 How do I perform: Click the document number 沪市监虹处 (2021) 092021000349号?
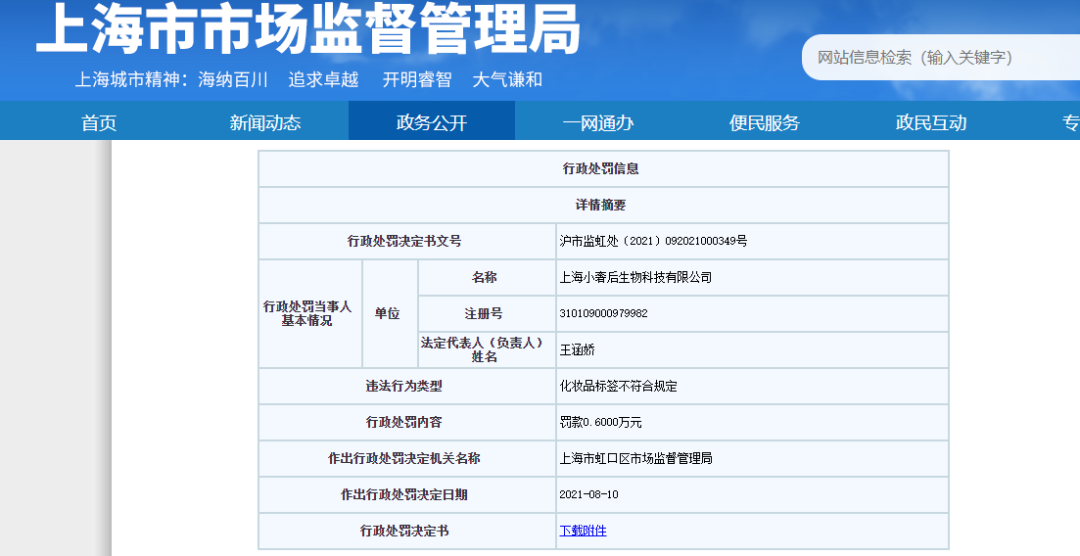coord(653,241)
